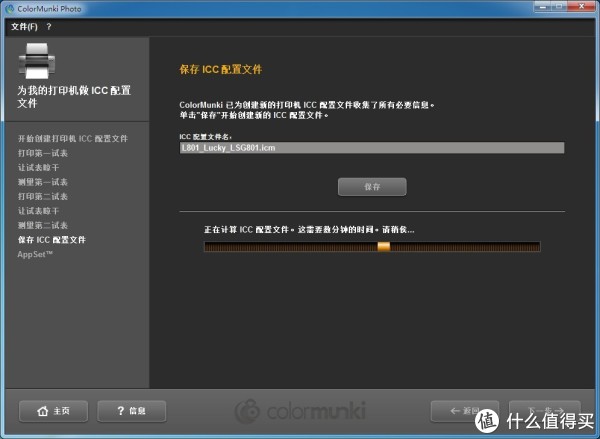
Task: Close the ColorMunki Photo window
Action: (x=581, y=7)
